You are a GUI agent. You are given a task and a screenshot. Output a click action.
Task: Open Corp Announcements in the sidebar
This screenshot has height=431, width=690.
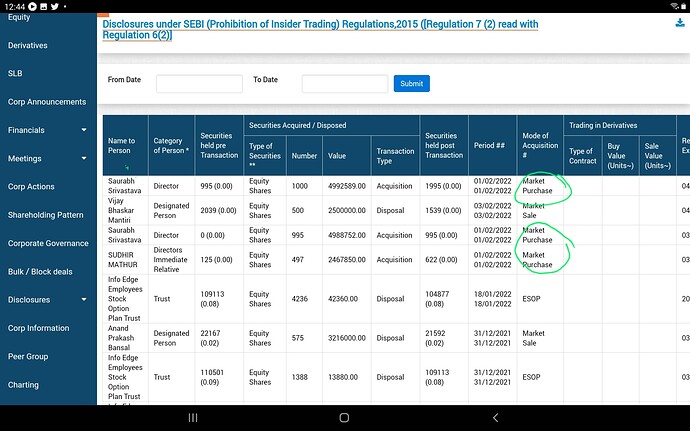(46, 102)
